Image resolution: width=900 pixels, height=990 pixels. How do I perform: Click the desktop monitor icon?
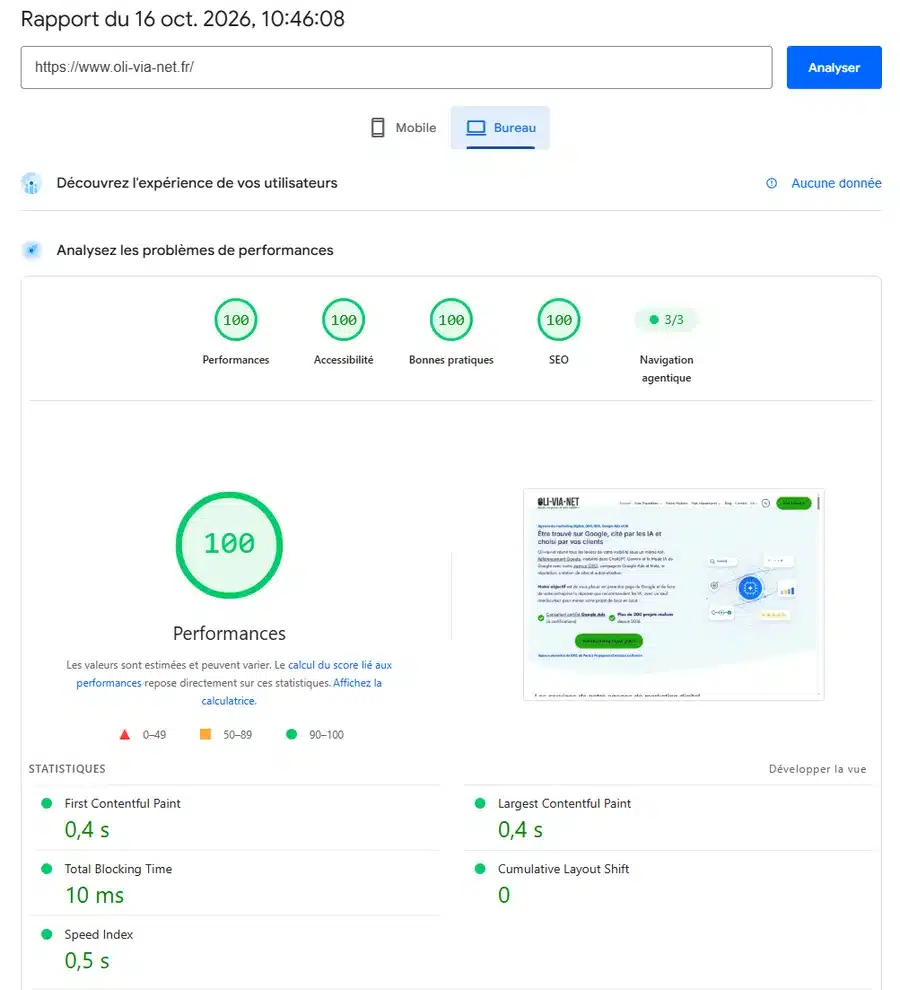click(x=476, y=128)
